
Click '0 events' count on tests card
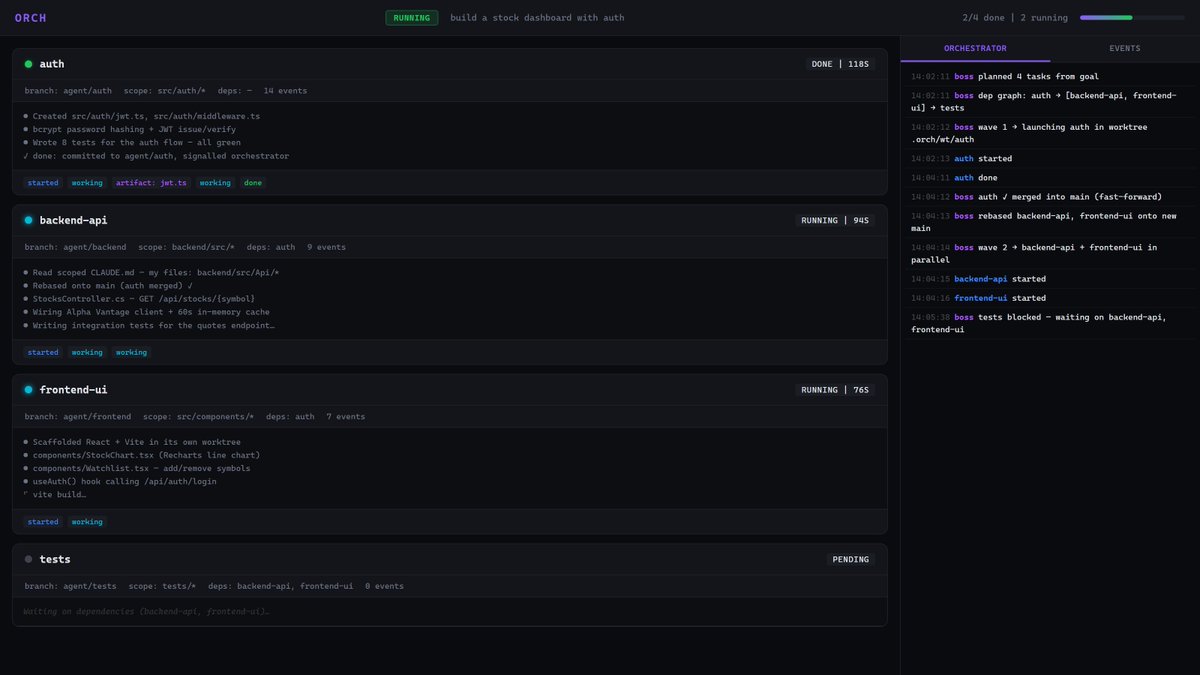tap(384, 586)
